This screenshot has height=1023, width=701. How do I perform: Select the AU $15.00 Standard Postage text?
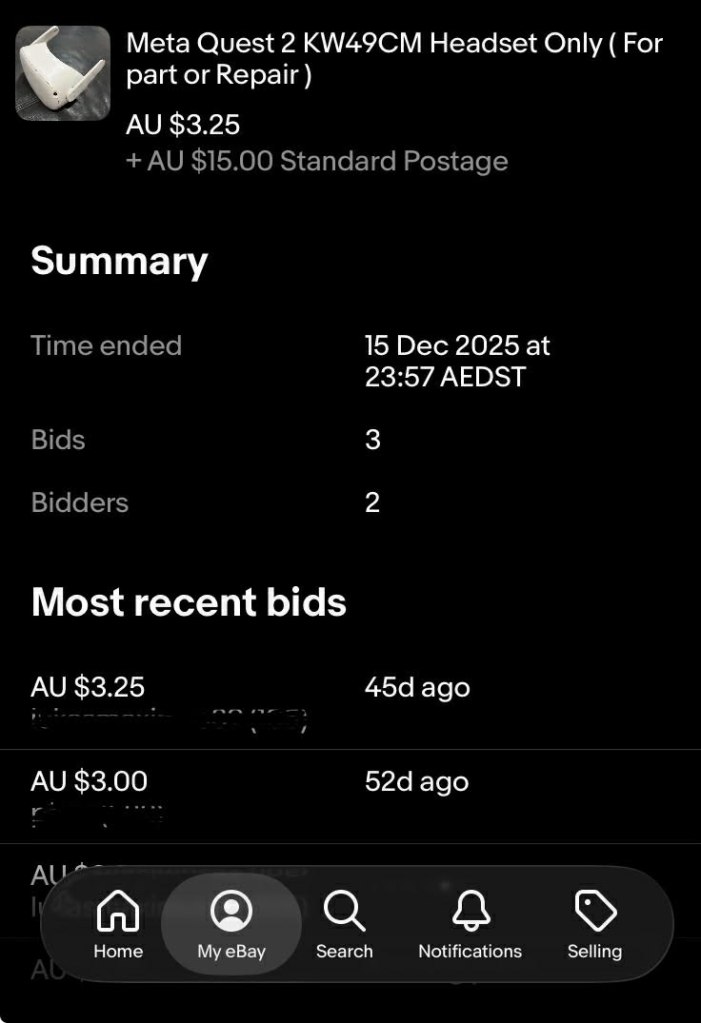tap(317, 161)
